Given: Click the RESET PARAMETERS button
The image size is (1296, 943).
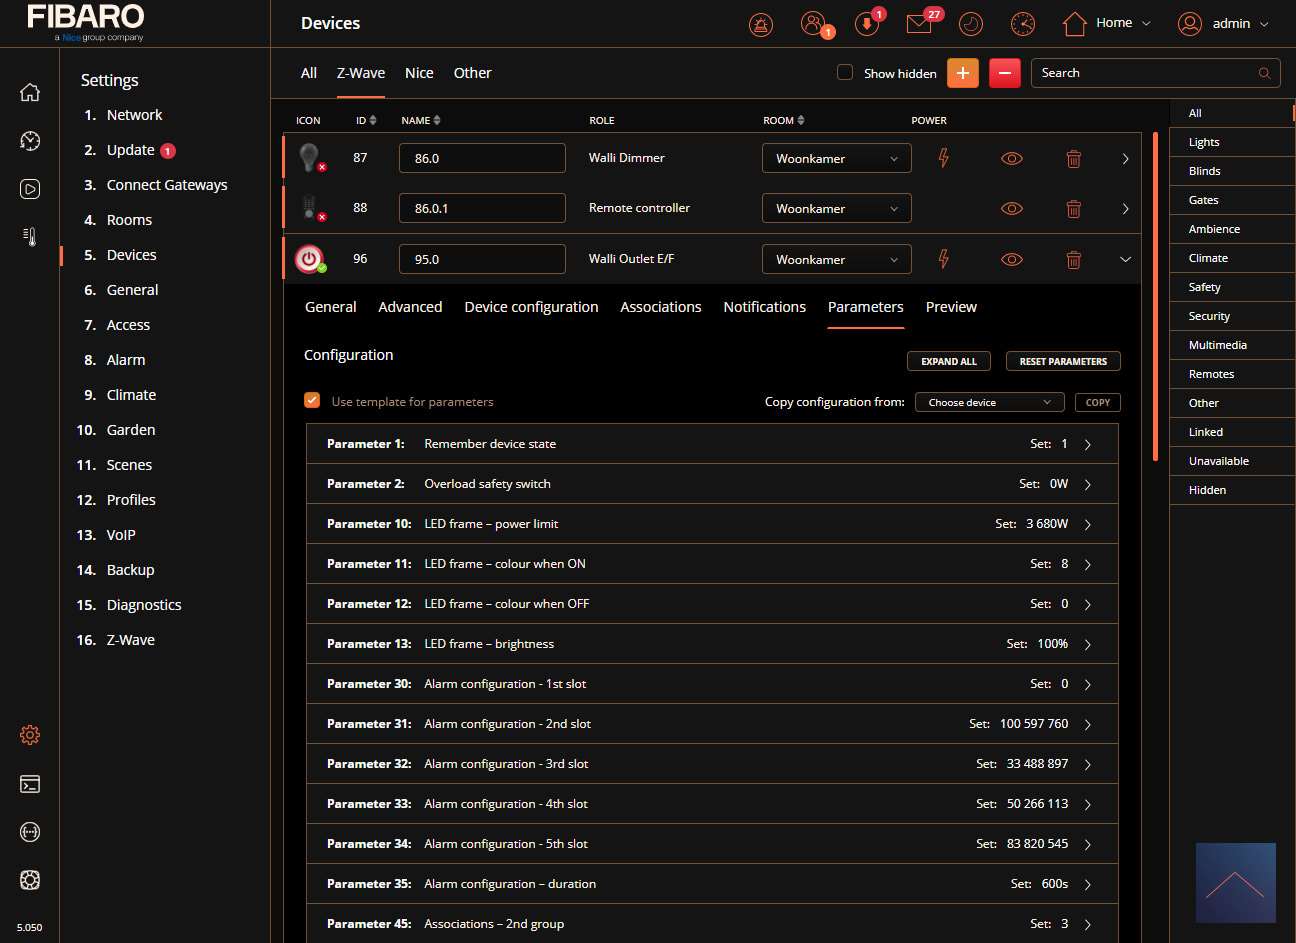Looking at the screenshot, I should (x=1063, y=362).
